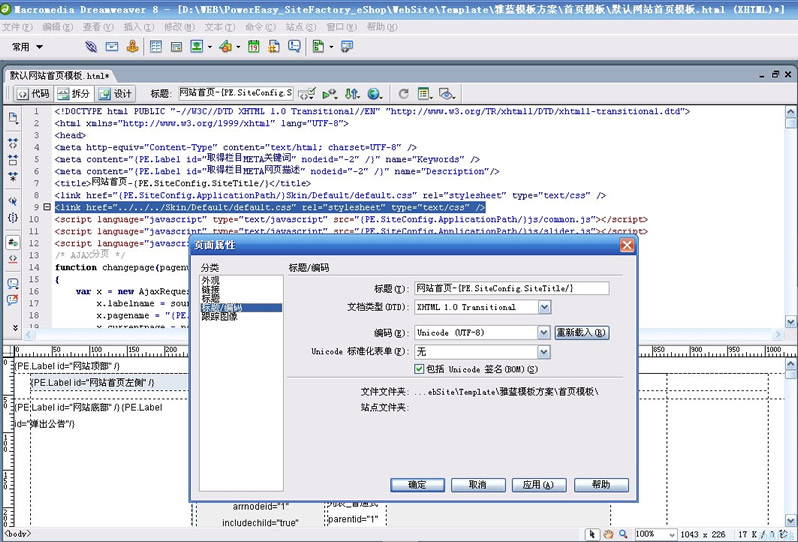Insert a Table using the table icon
The height and width of the screenshot is (542, 798).
point(156,47)
